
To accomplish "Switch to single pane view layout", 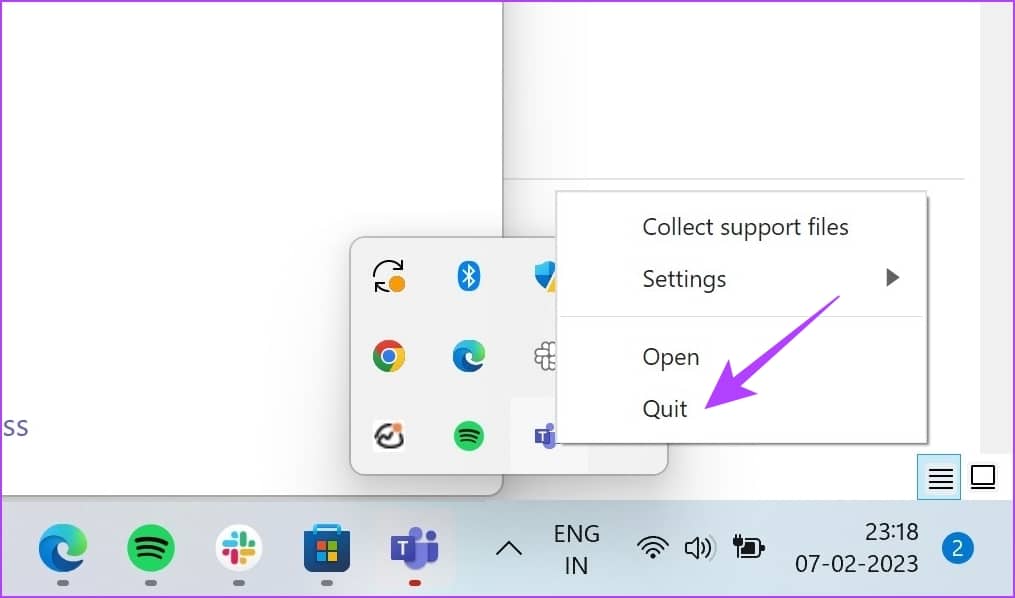I will 983,477.
